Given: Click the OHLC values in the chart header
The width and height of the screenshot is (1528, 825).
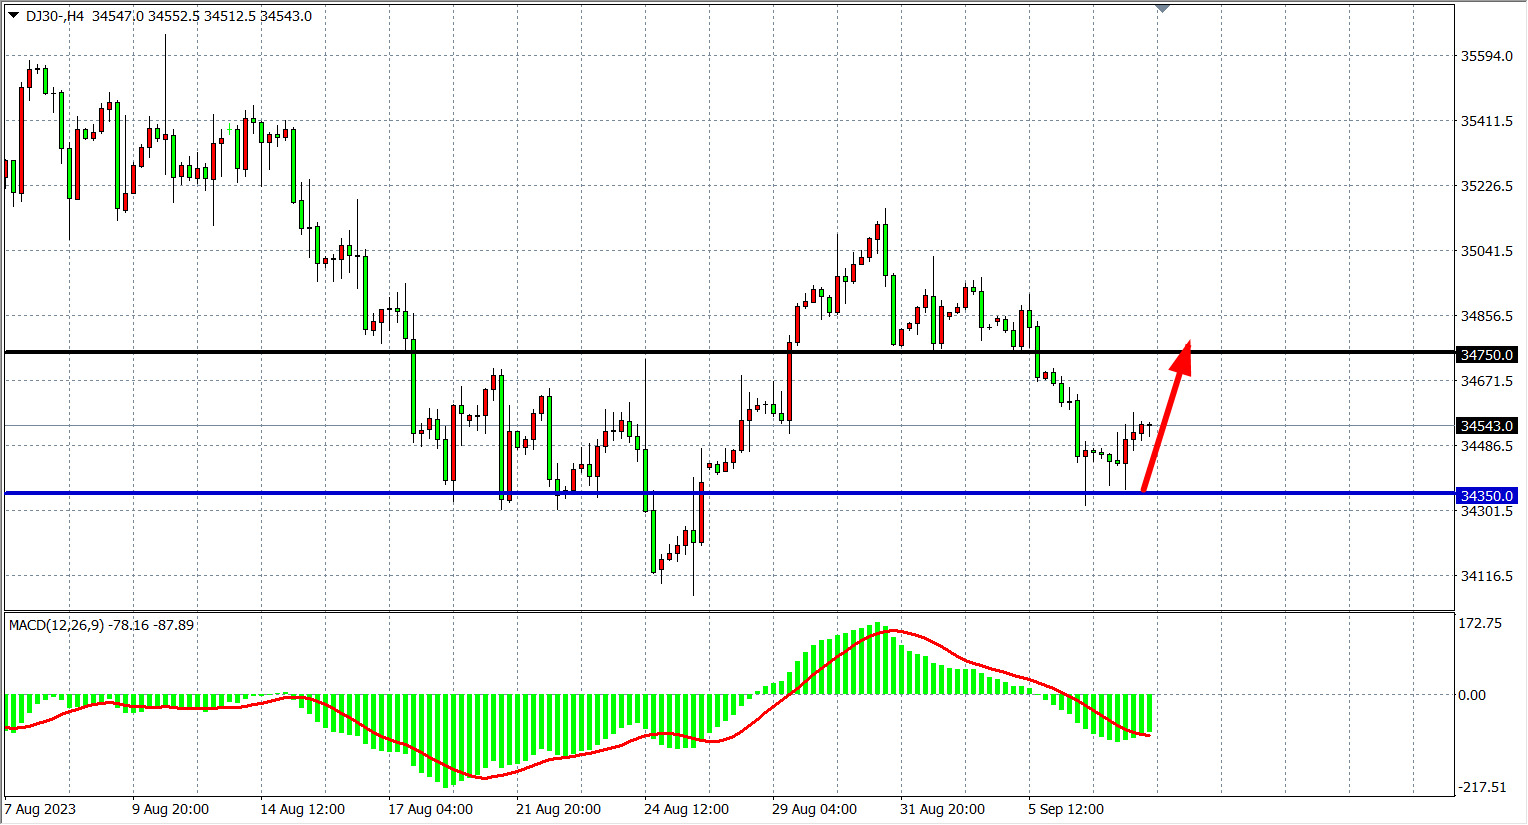Looking at the screenshot, I should pos(201,16).
